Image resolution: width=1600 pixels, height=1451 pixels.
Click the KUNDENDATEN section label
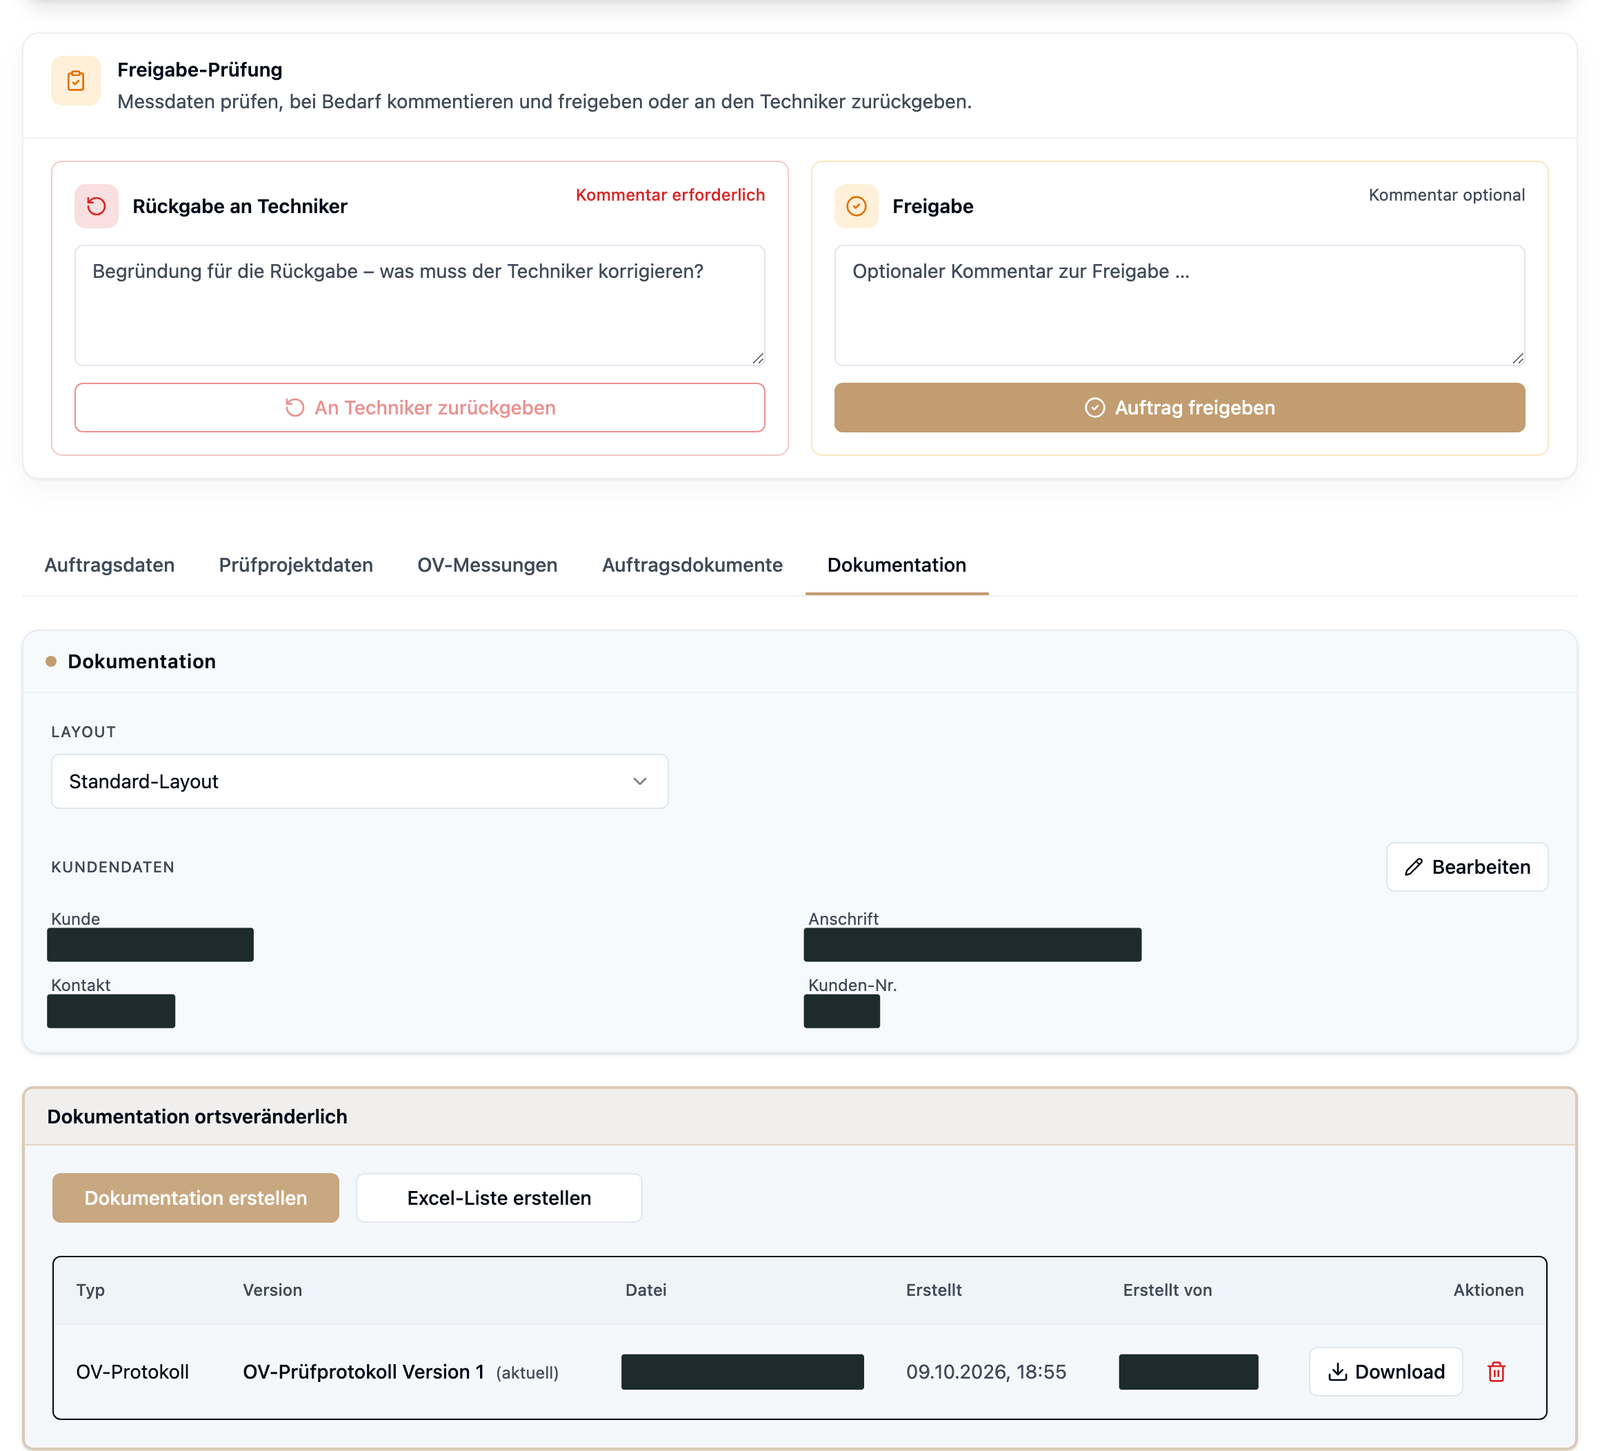(x=113, y=867)
